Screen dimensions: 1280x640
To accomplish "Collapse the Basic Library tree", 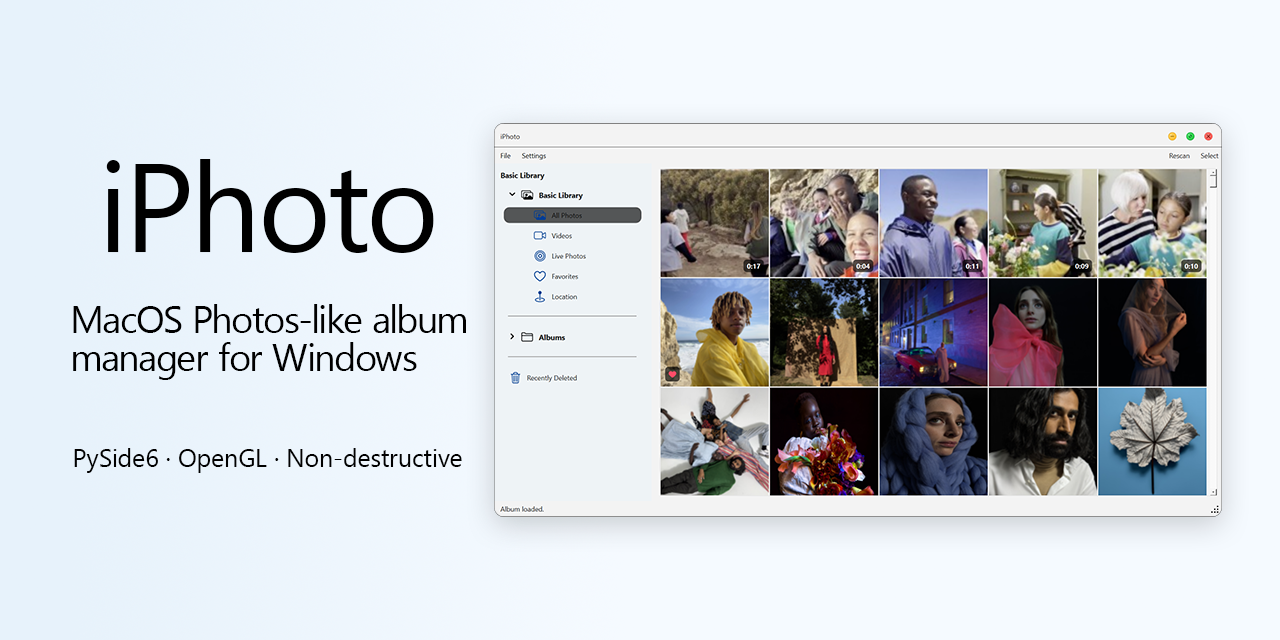I will click(511, 195).
